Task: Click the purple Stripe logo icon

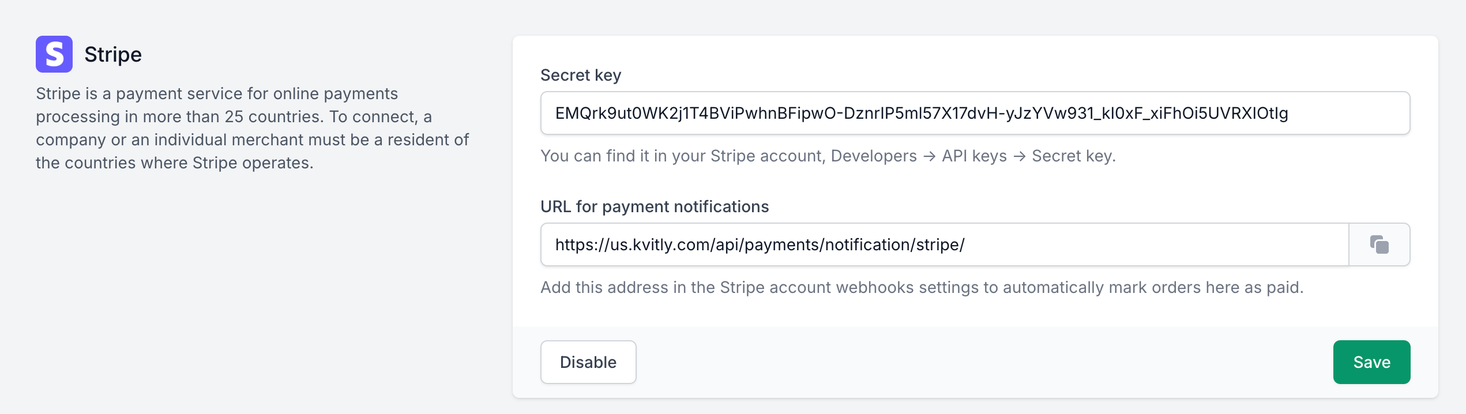Action: pos(54,54)
